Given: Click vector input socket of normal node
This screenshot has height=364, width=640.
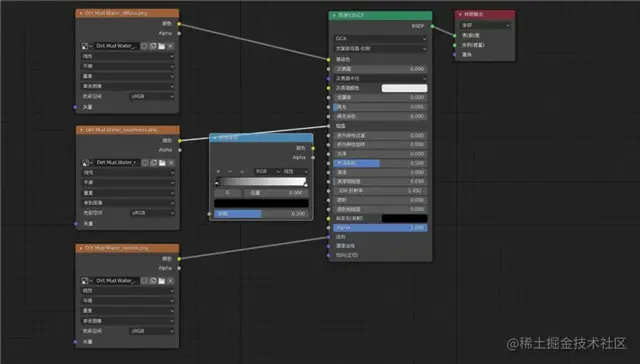Looking at the screenshot, I should pyautogui.click(x=76, y=342).
